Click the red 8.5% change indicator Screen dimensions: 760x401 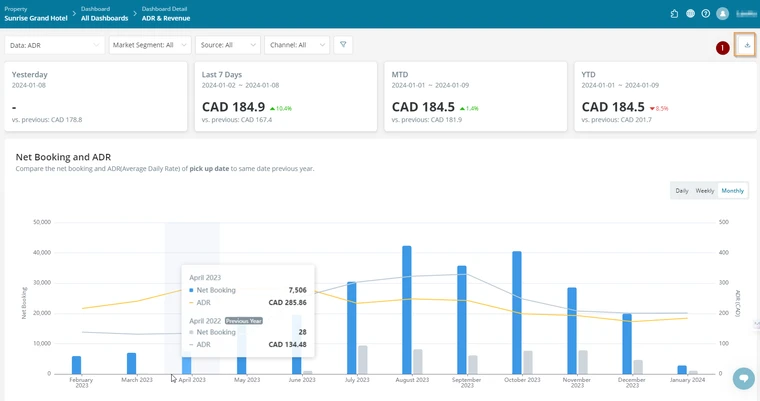tap(659, 109)
